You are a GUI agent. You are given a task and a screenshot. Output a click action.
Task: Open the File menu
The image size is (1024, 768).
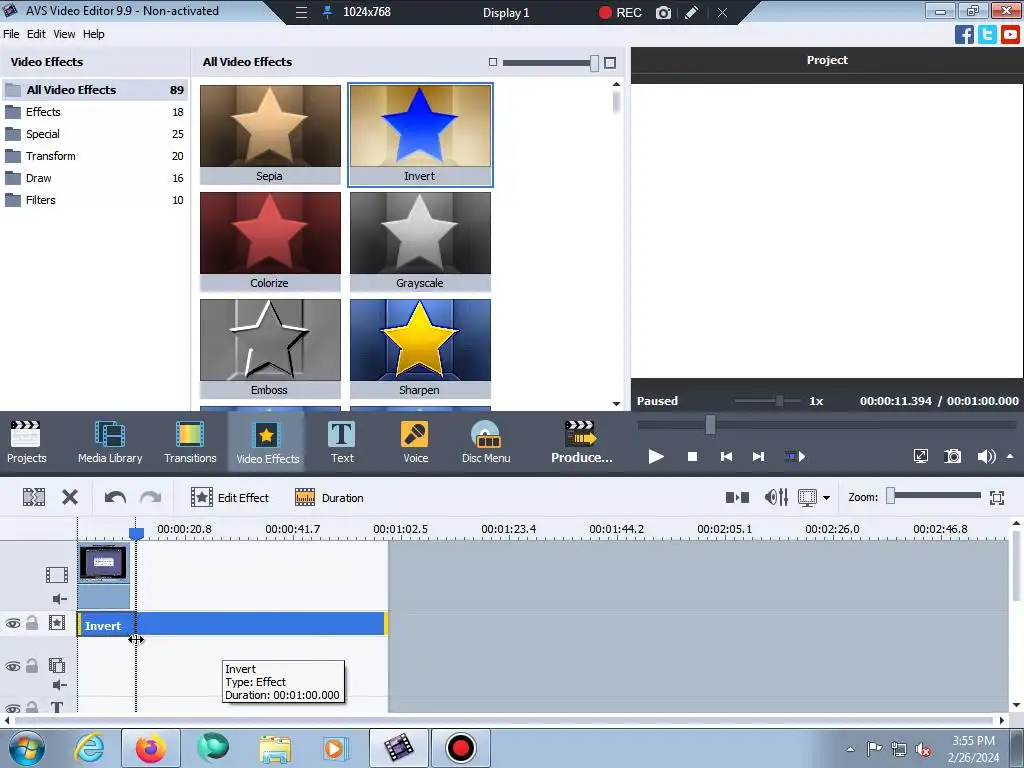tap(11, 34)
